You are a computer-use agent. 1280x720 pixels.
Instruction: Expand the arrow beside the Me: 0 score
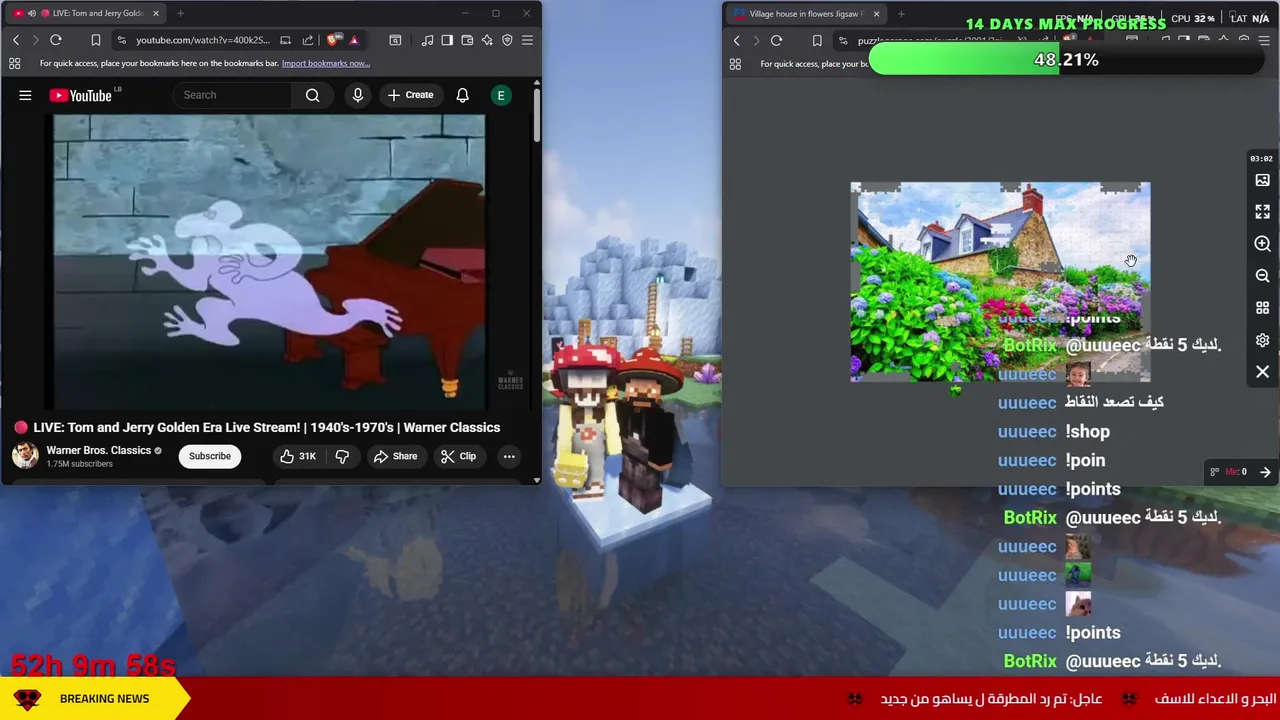[x=1265, y=472]
